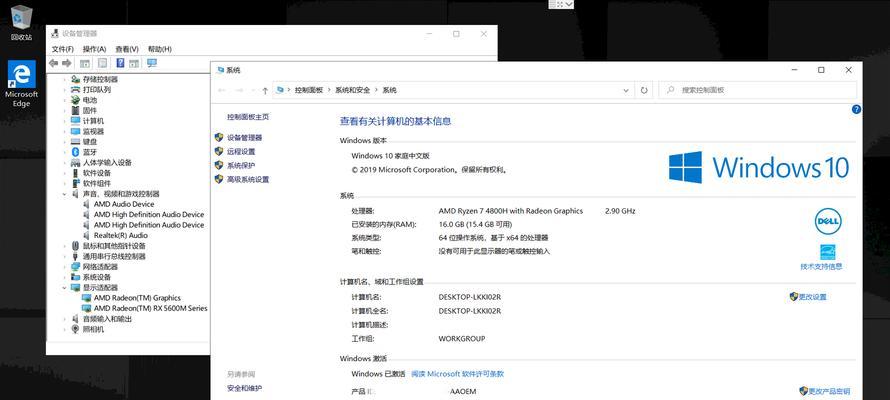The height and width of the screenshot is (400, 890).
Task: Click the blue help question mark in the System window
Action: coord(857,110)
